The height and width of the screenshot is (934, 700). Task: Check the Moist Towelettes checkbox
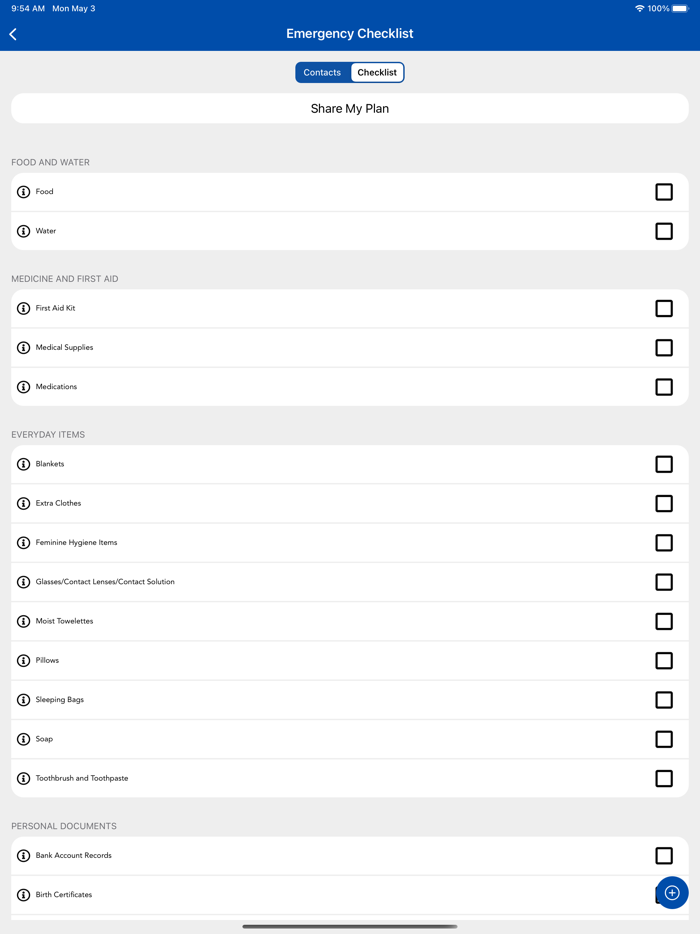coord(664,621)
